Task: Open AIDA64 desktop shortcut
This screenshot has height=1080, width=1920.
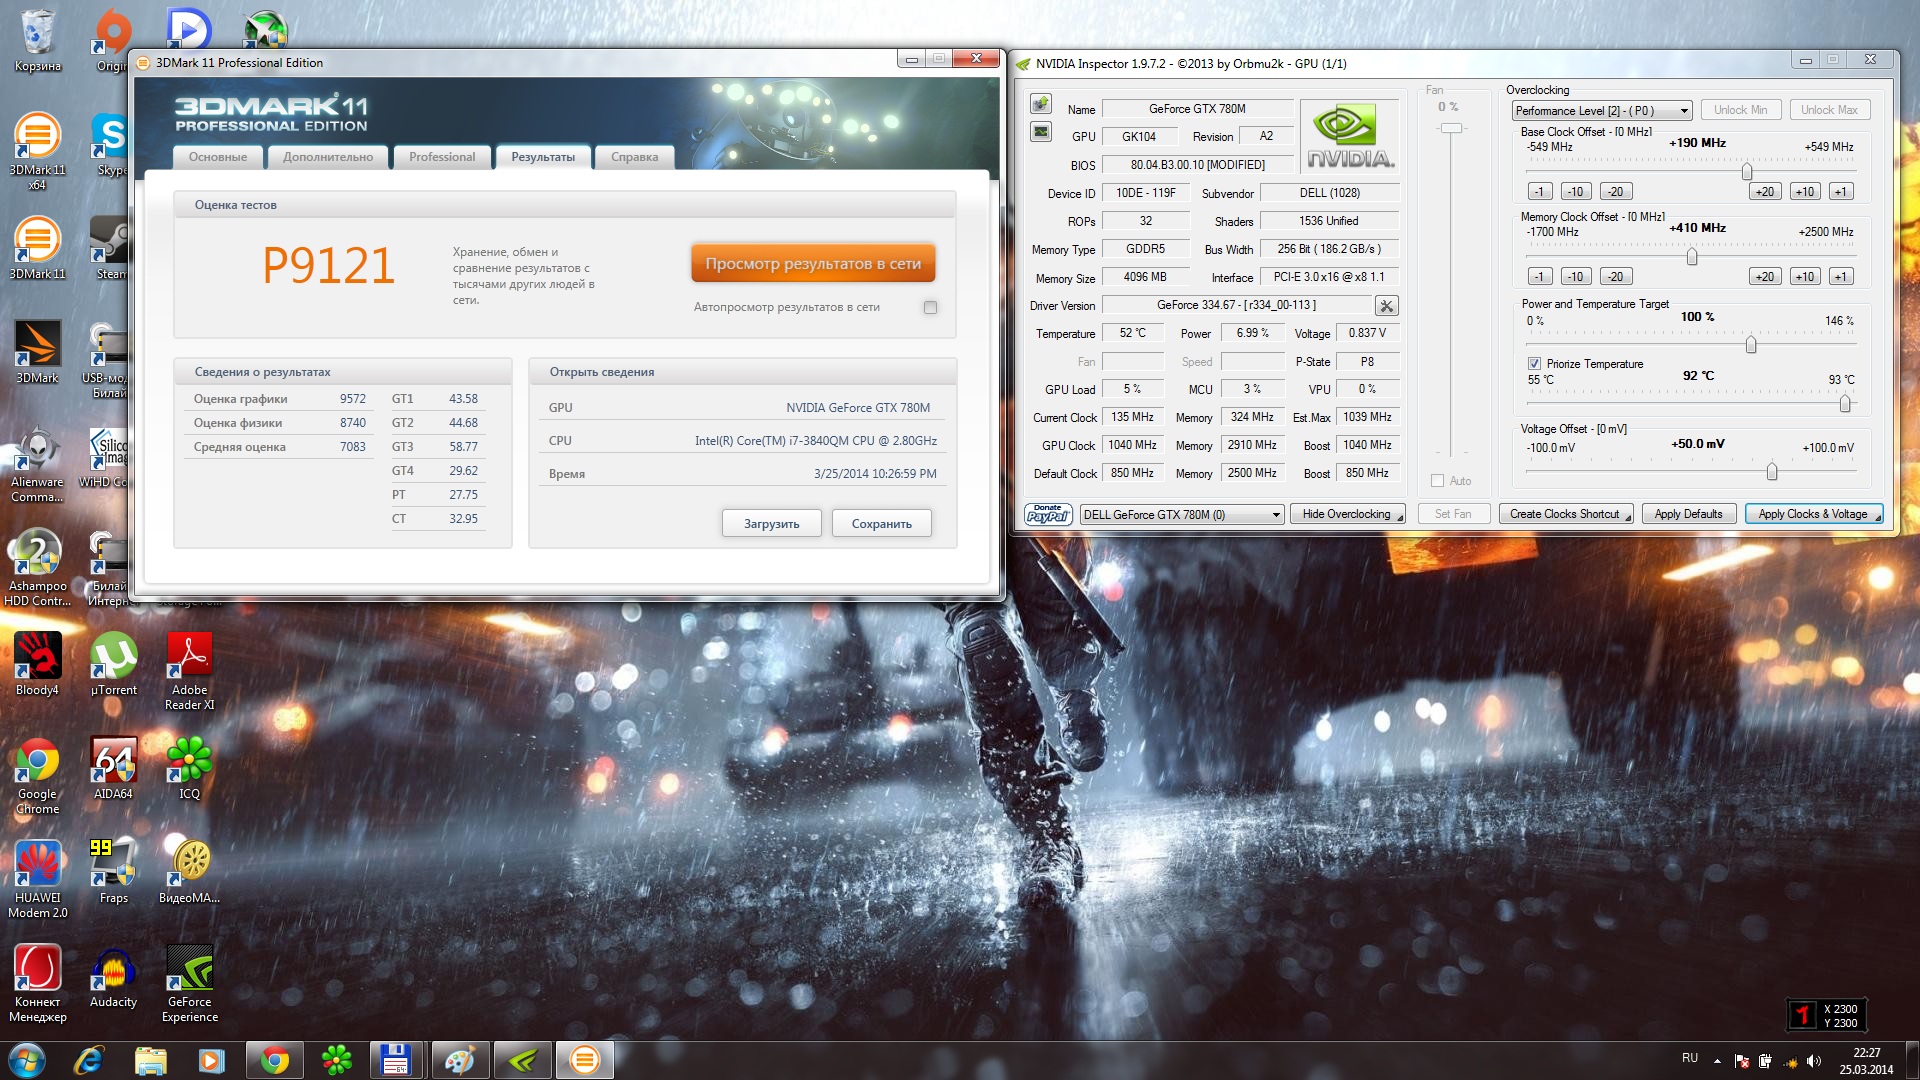Action: click(x=114, y=768)
